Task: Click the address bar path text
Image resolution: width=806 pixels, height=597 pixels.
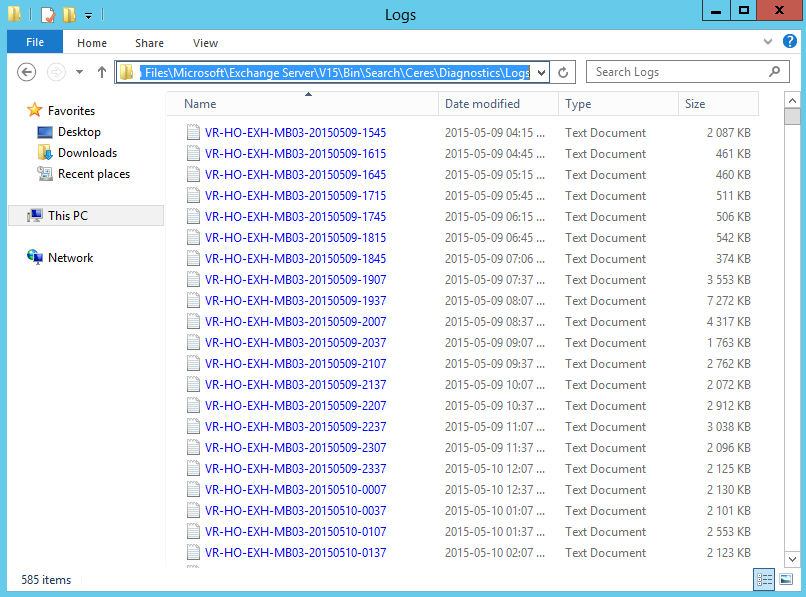Action: click(335, 73)
